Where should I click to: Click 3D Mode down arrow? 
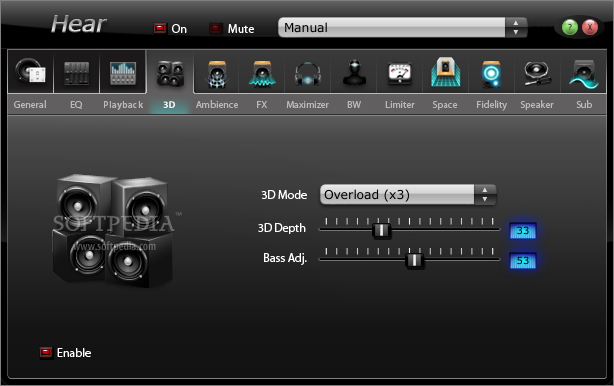click(x=485, y=199)
